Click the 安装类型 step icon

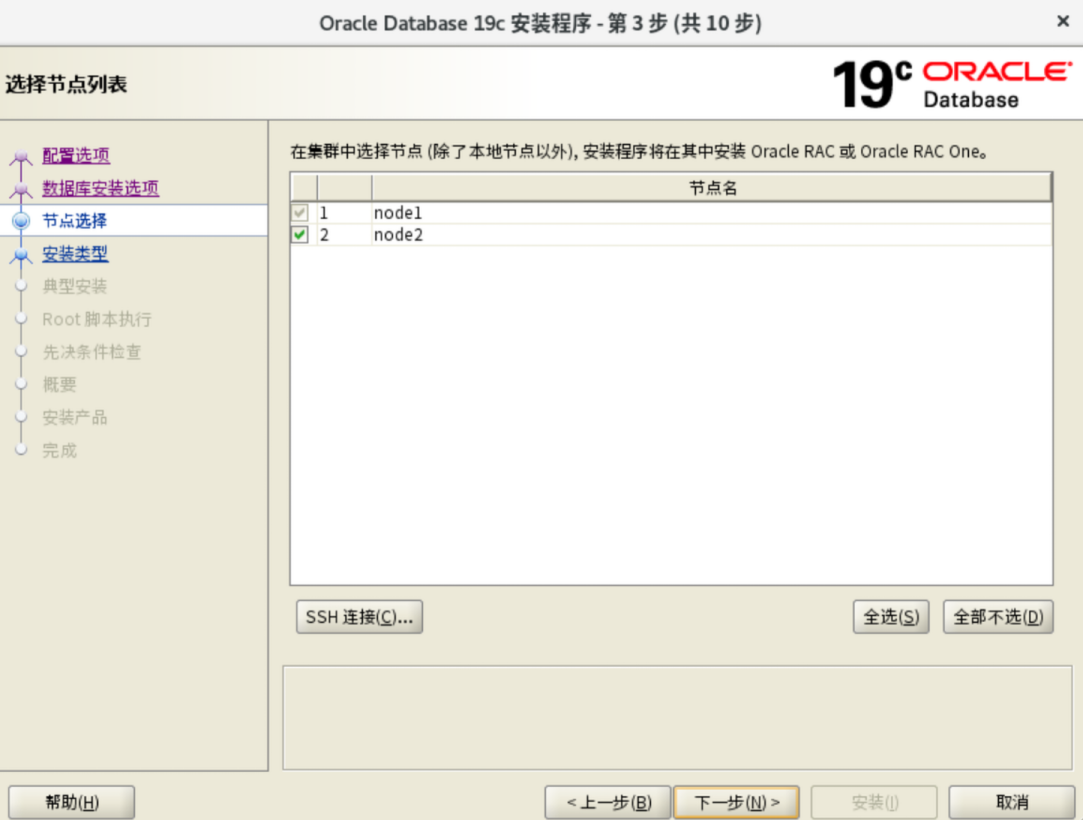[21, 255]
